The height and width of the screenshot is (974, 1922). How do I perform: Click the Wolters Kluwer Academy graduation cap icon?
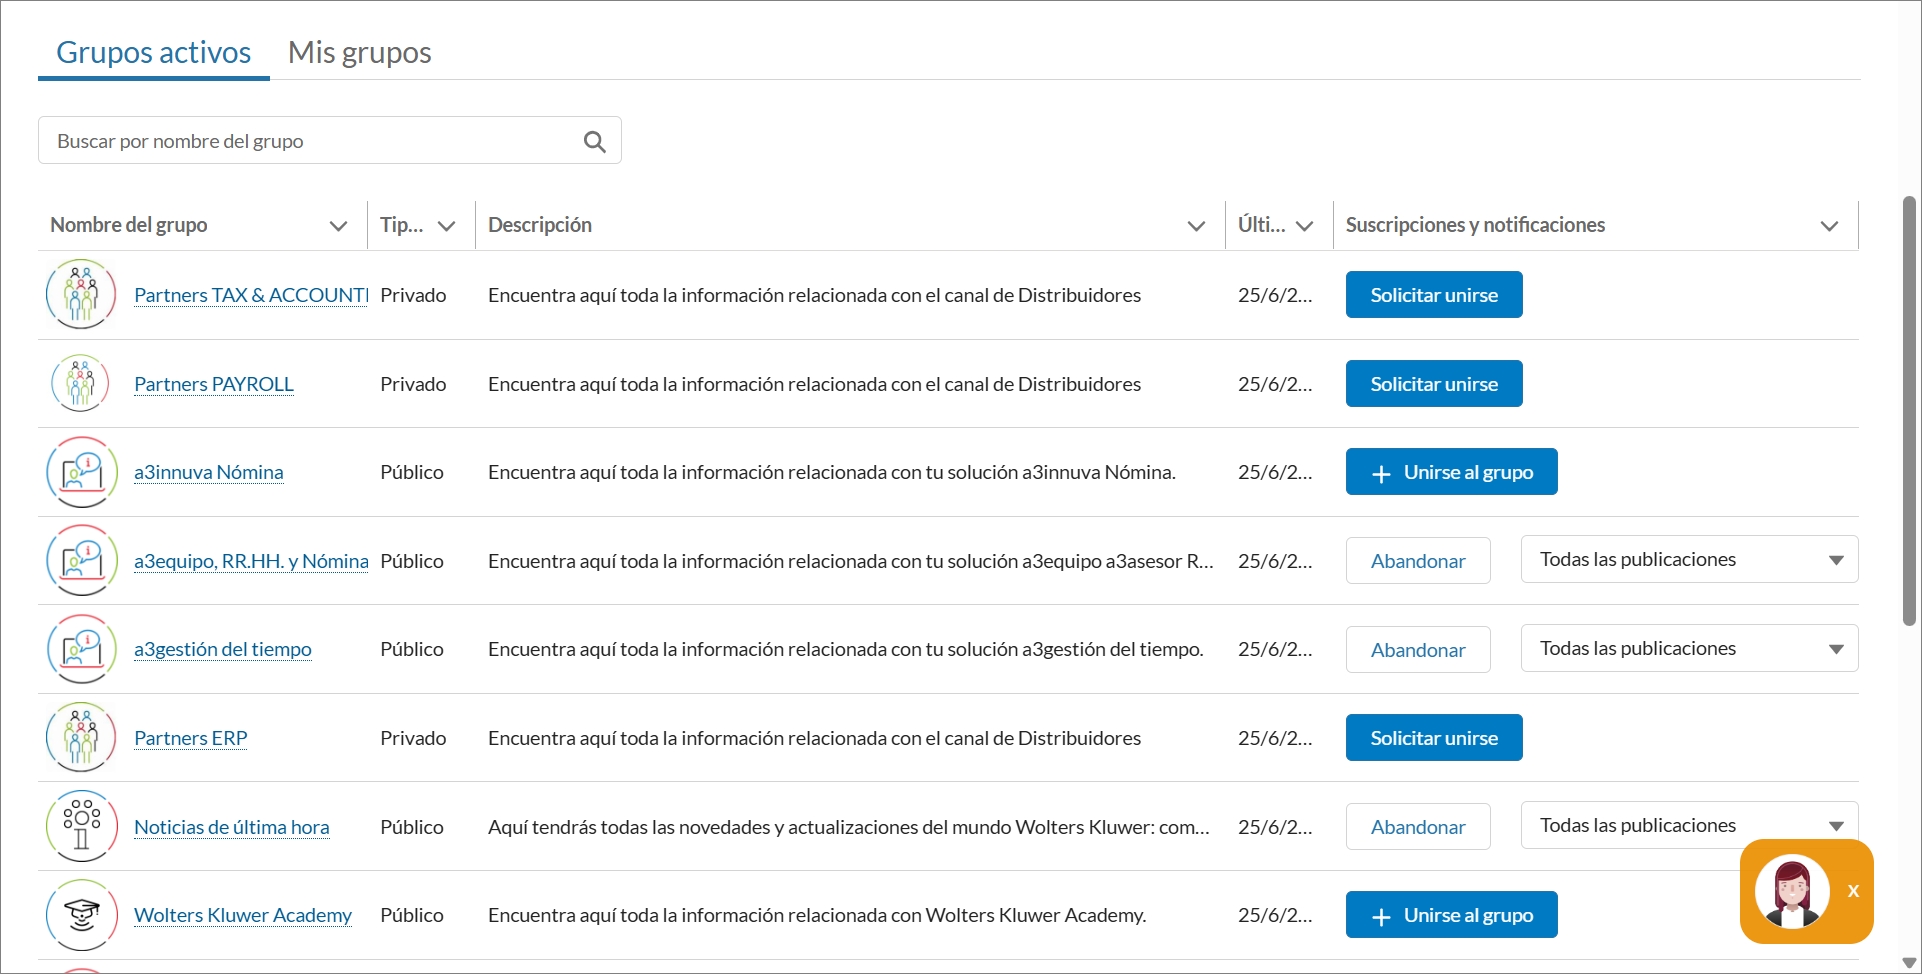(x=81, y=915)
